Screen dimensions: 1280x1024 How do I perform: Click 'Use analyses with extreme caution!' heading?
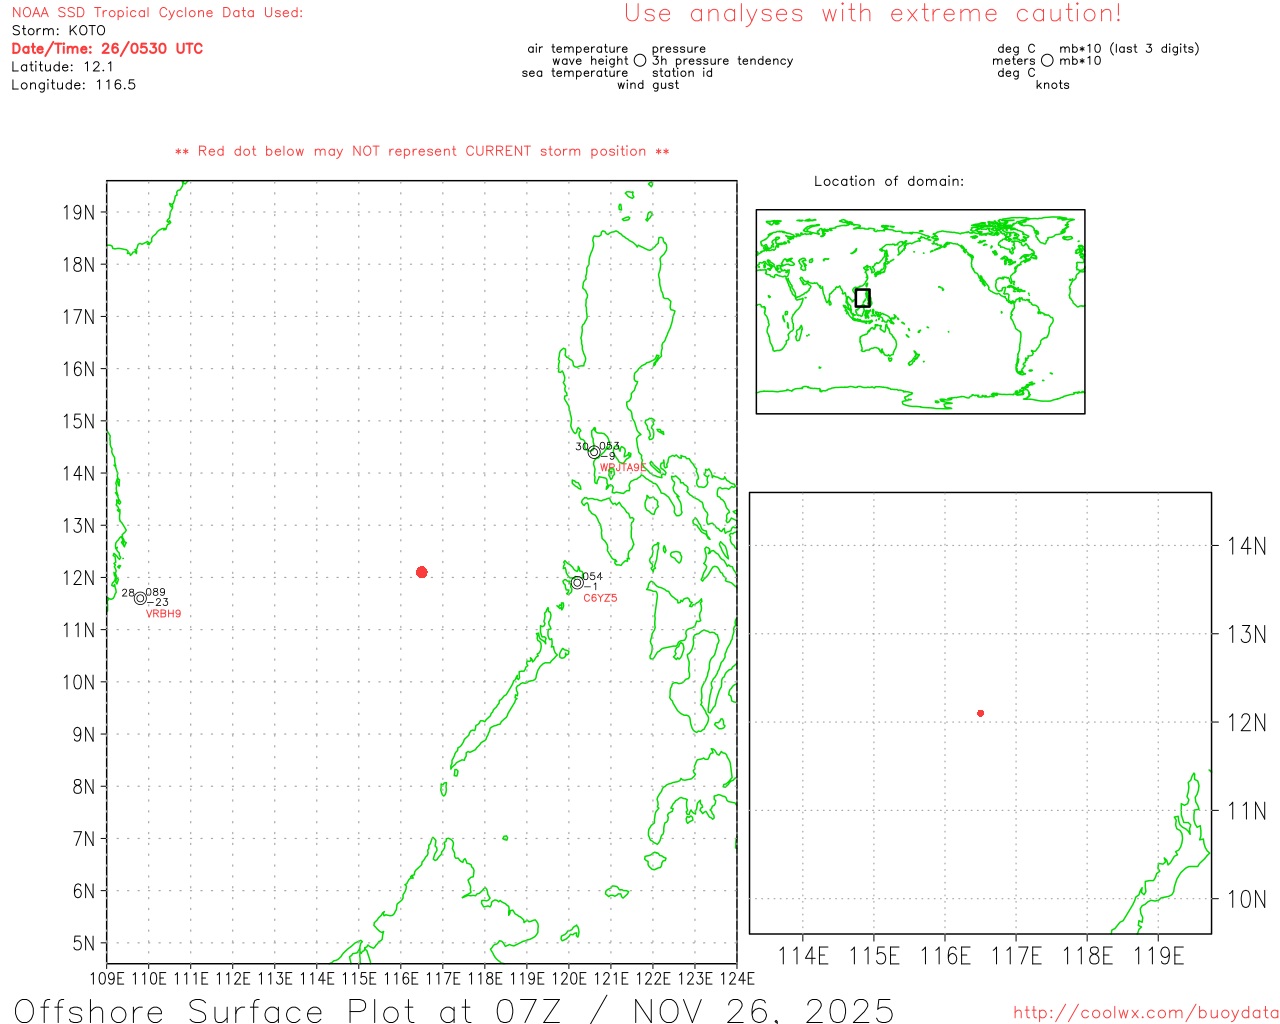pyautogui.click(x=872, y=14)
